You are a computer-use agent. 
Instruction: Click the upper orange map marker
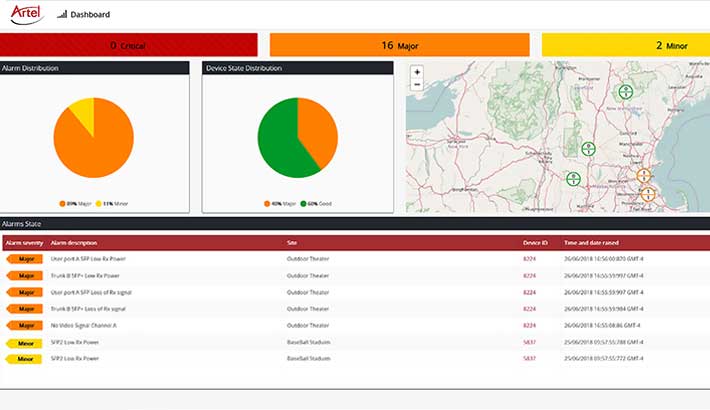[x=645, y=175]
